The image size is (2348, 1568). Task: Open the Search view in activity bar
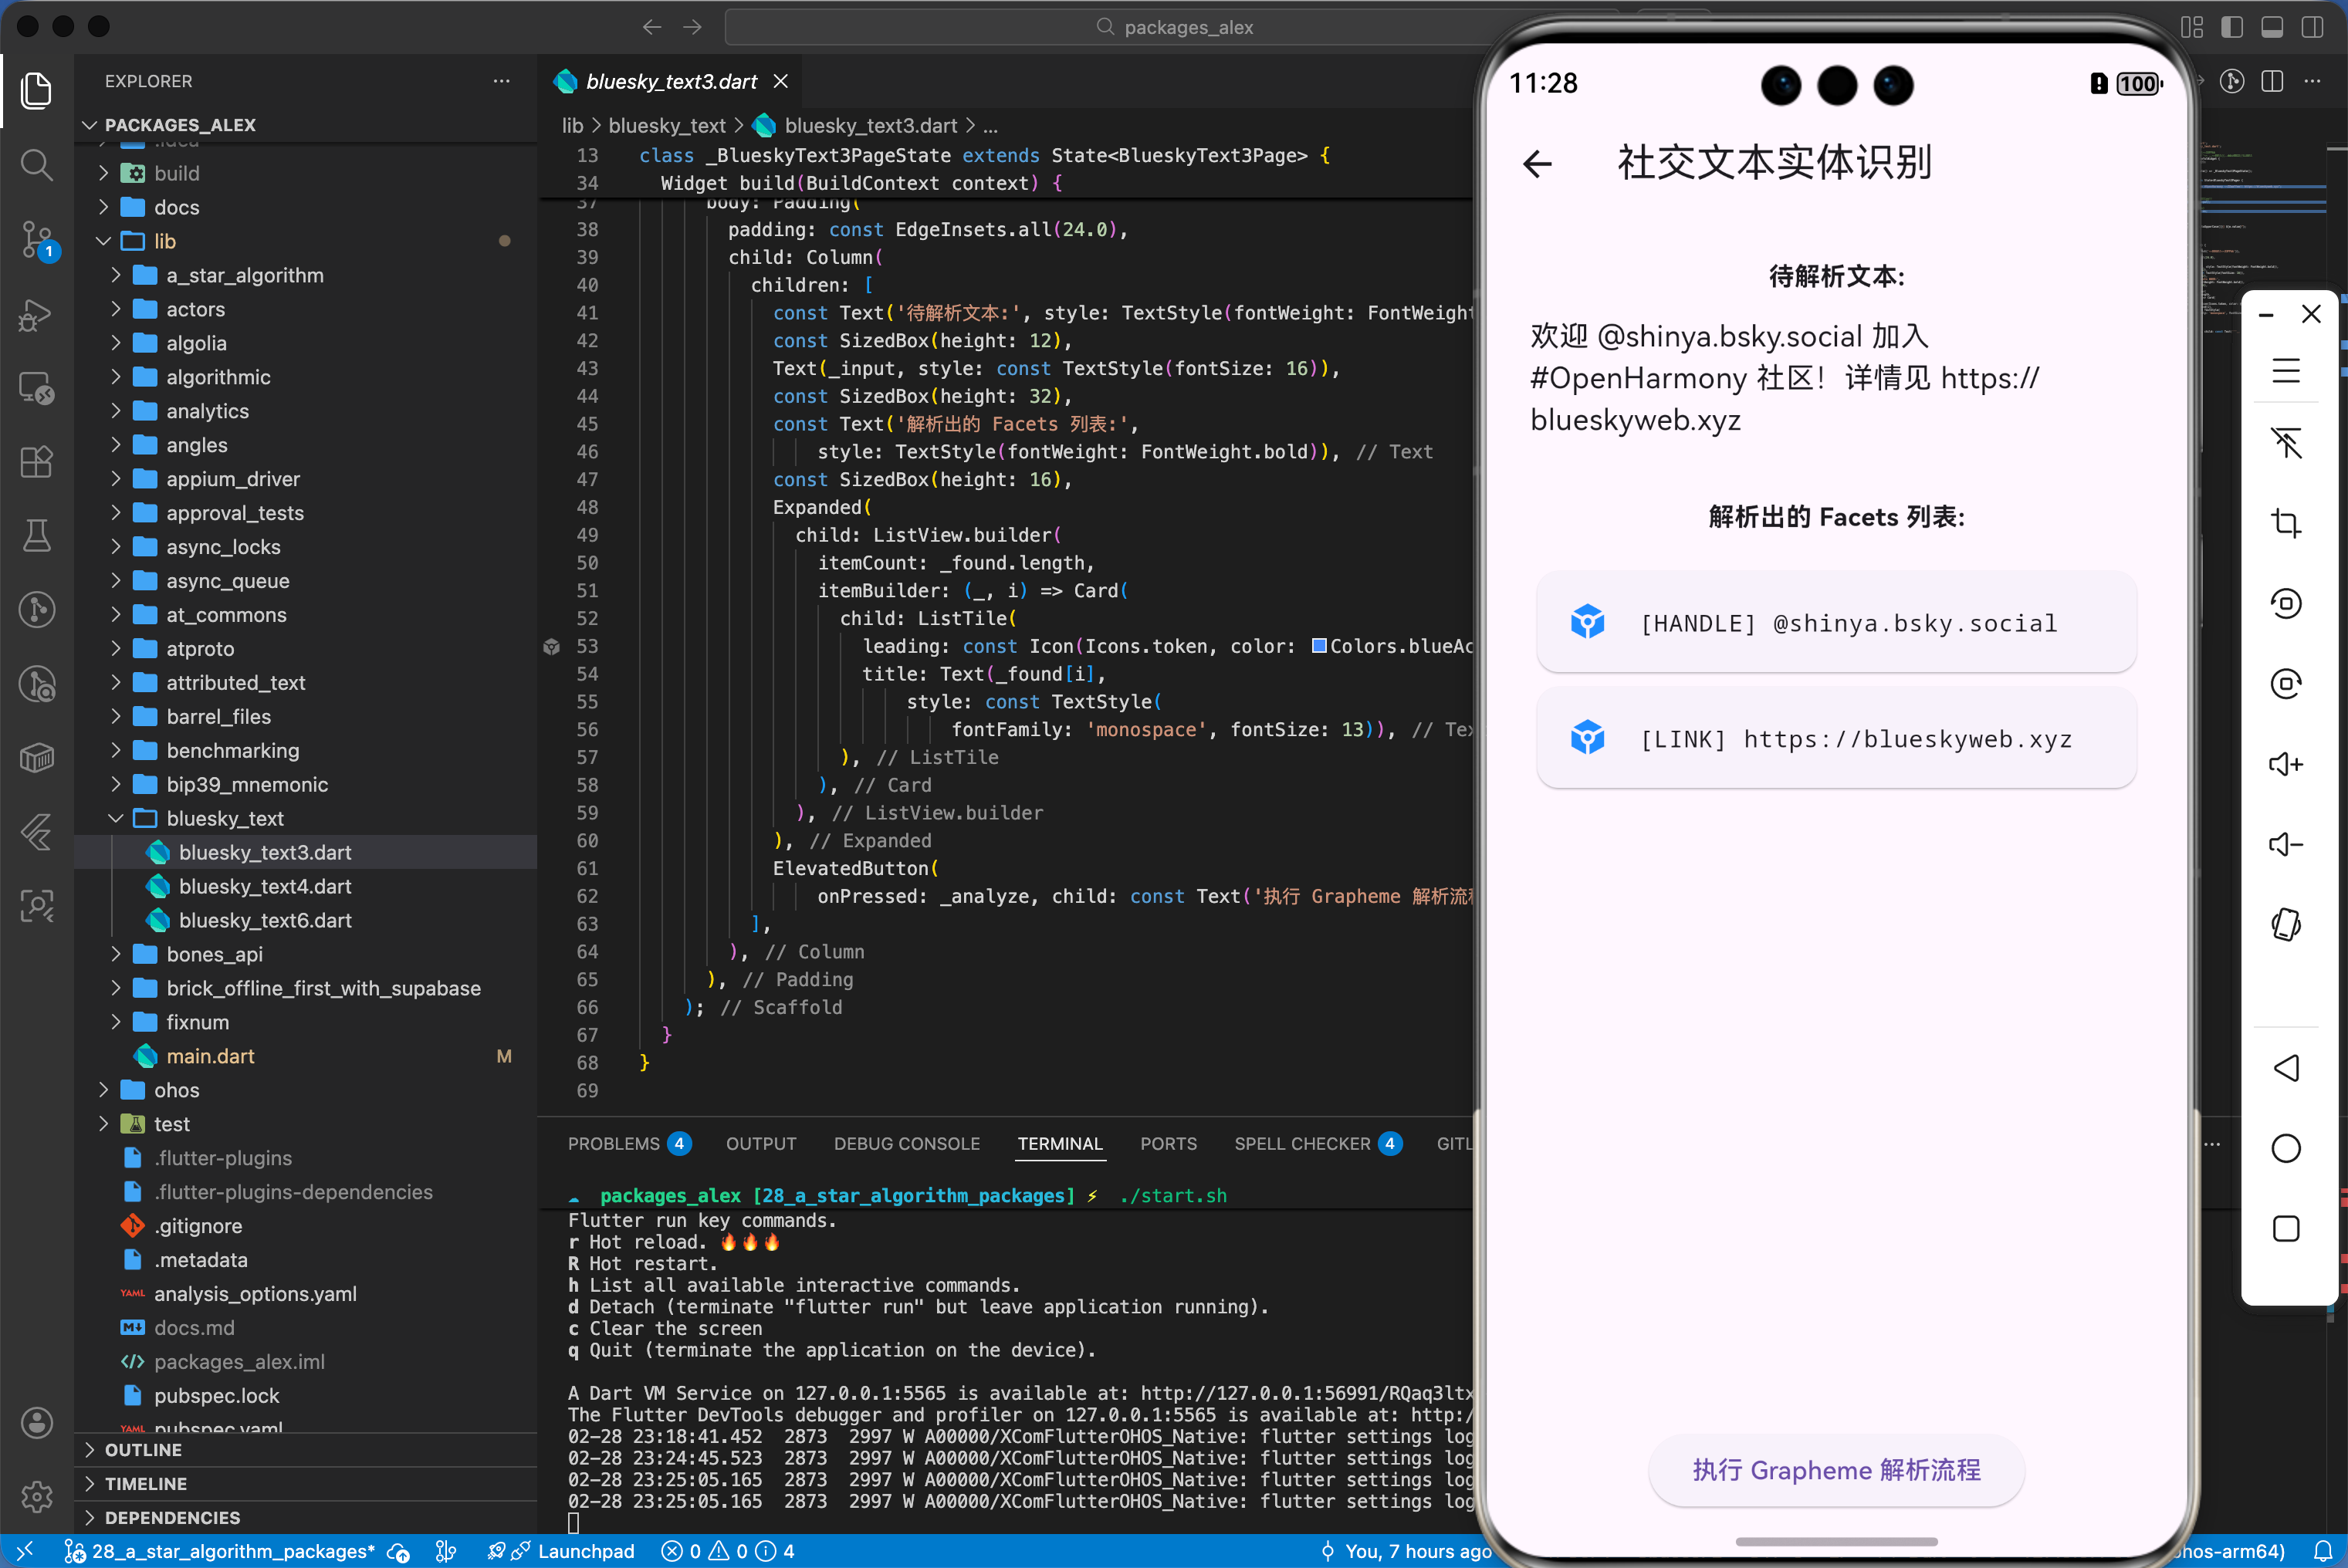point(37,164)
